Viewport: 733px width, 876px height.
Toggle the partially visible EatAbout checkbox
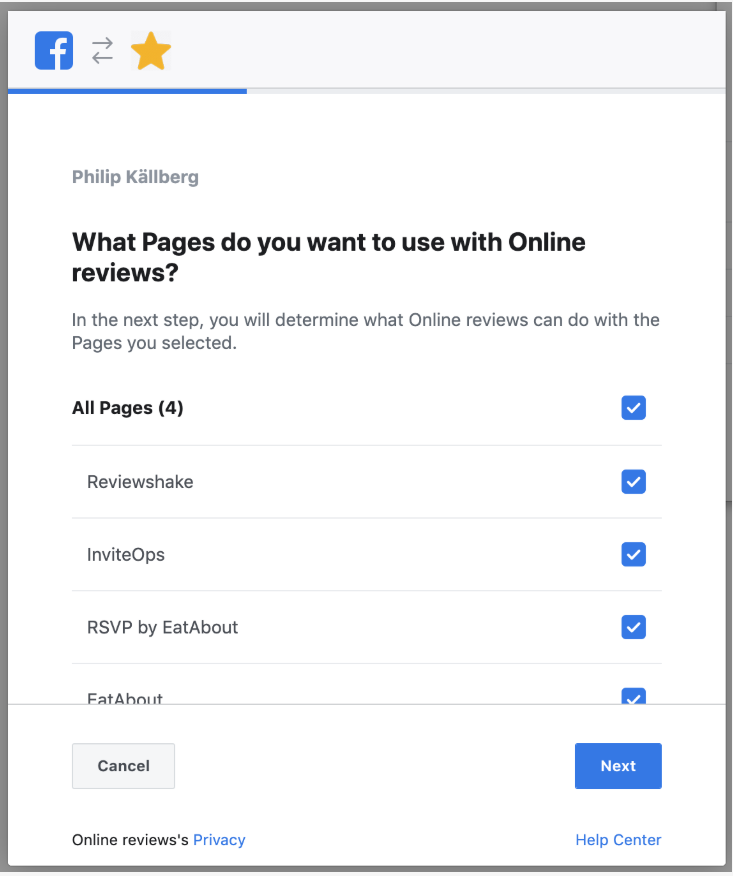(634, 696)
